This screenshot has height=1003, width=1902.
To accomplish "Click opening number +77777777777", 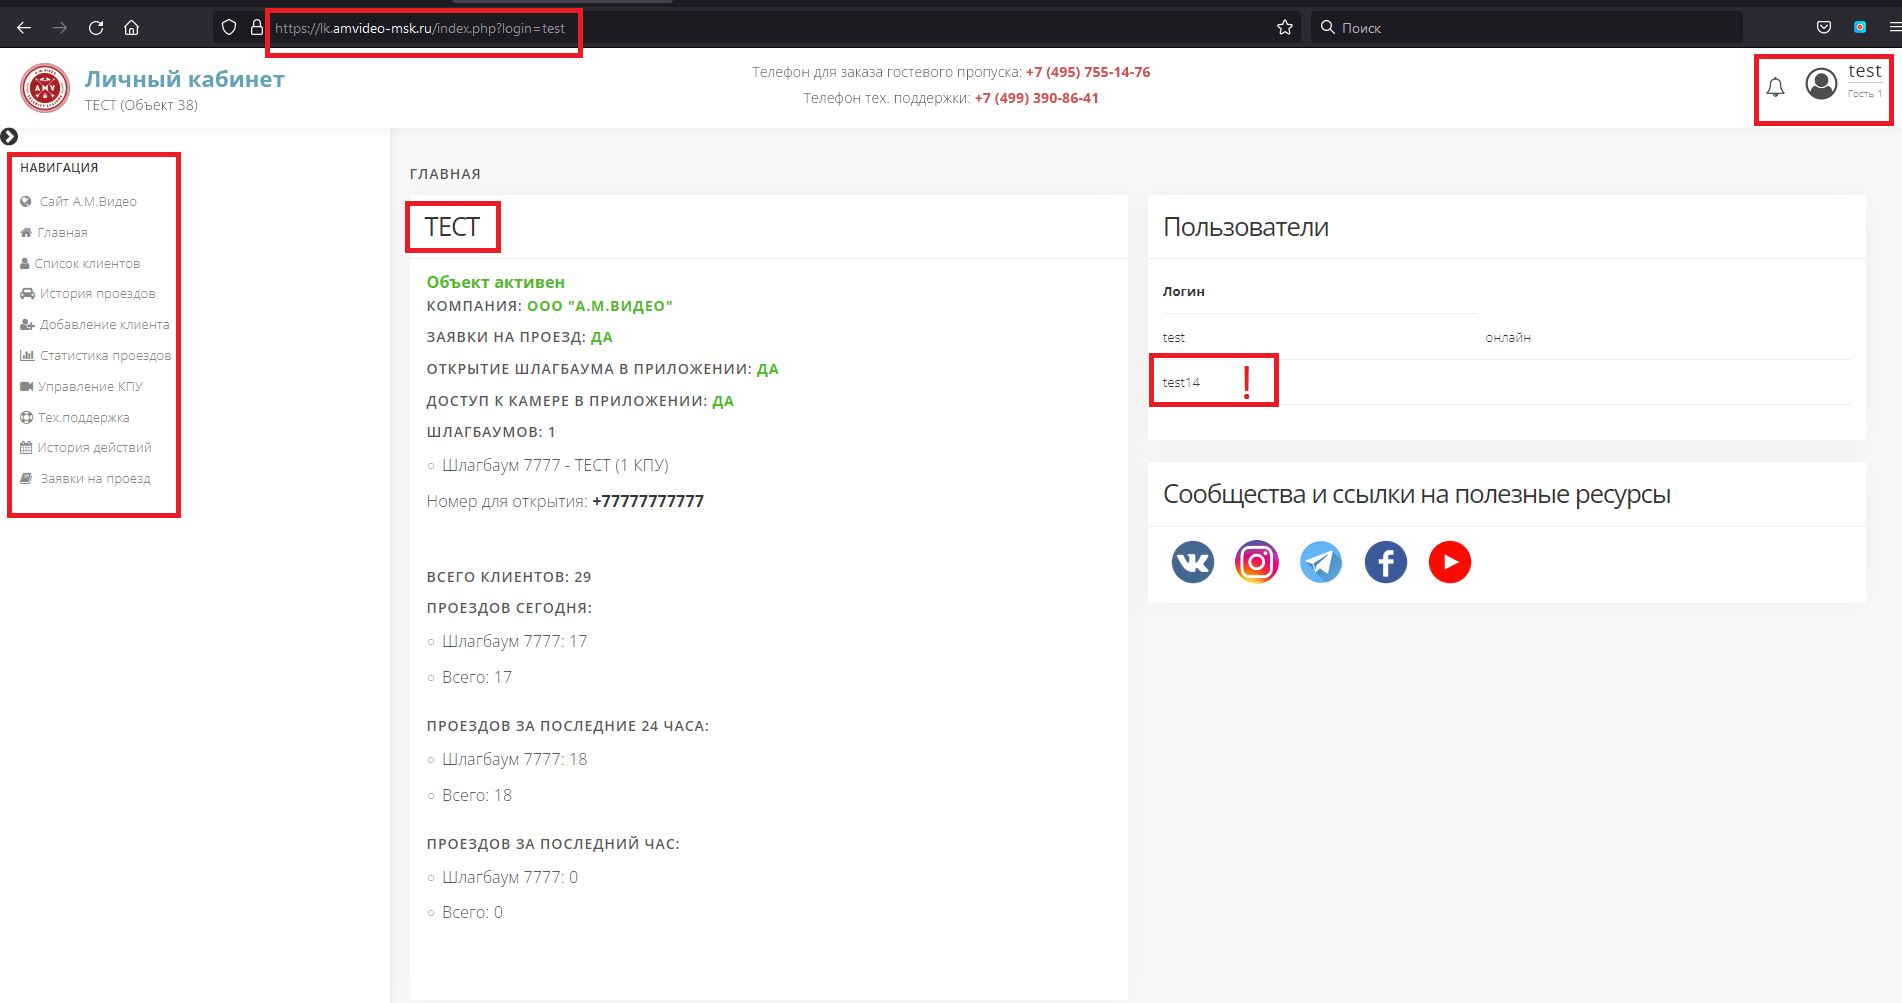I will point(648,502).
